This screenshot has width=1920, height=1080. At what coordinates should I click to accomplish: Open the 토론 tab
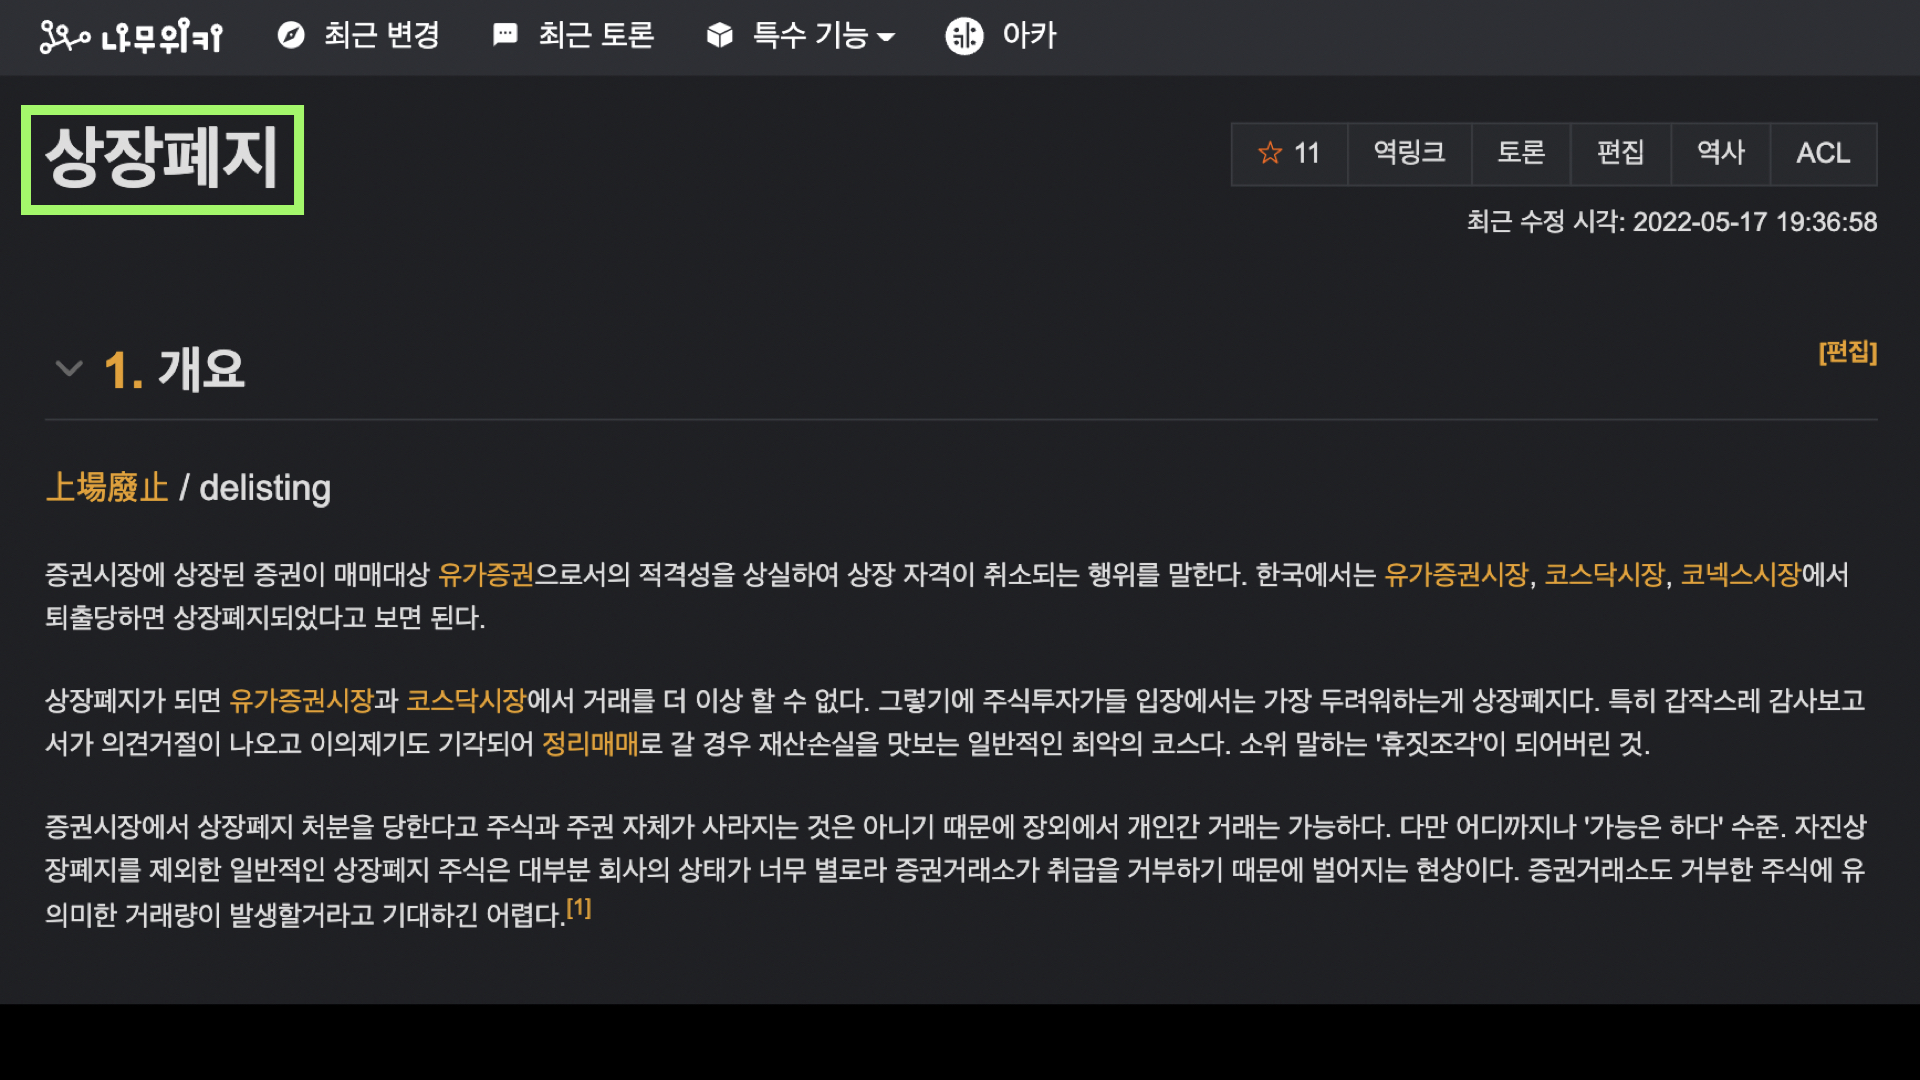click(1520, 153)
